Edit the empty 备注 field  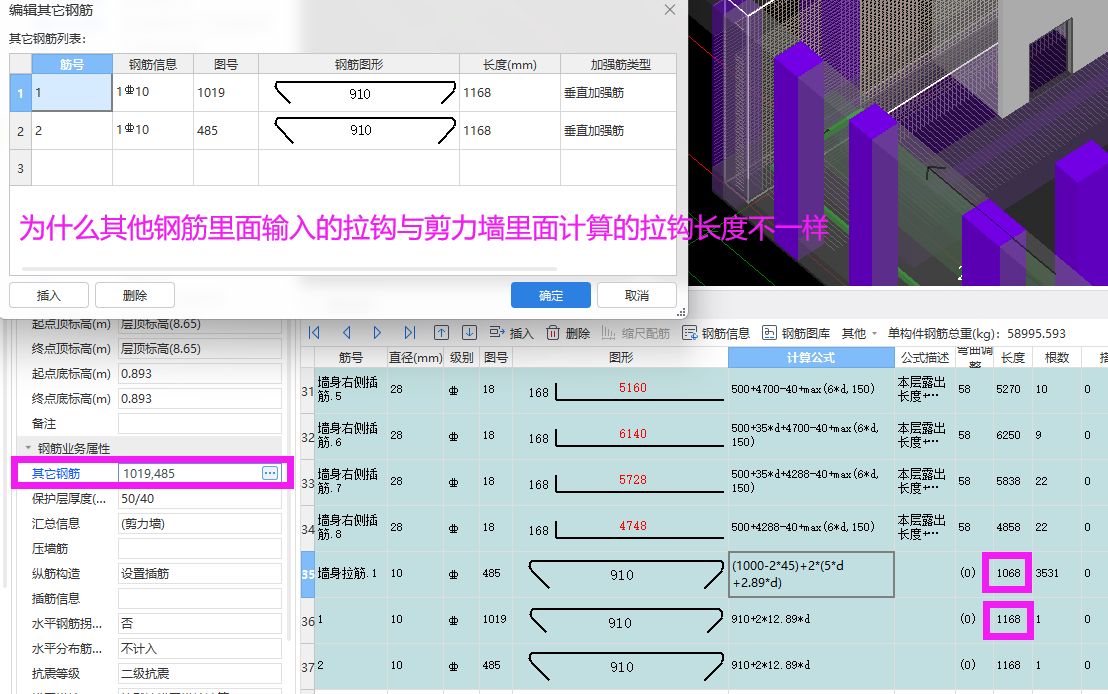[200, 423]
